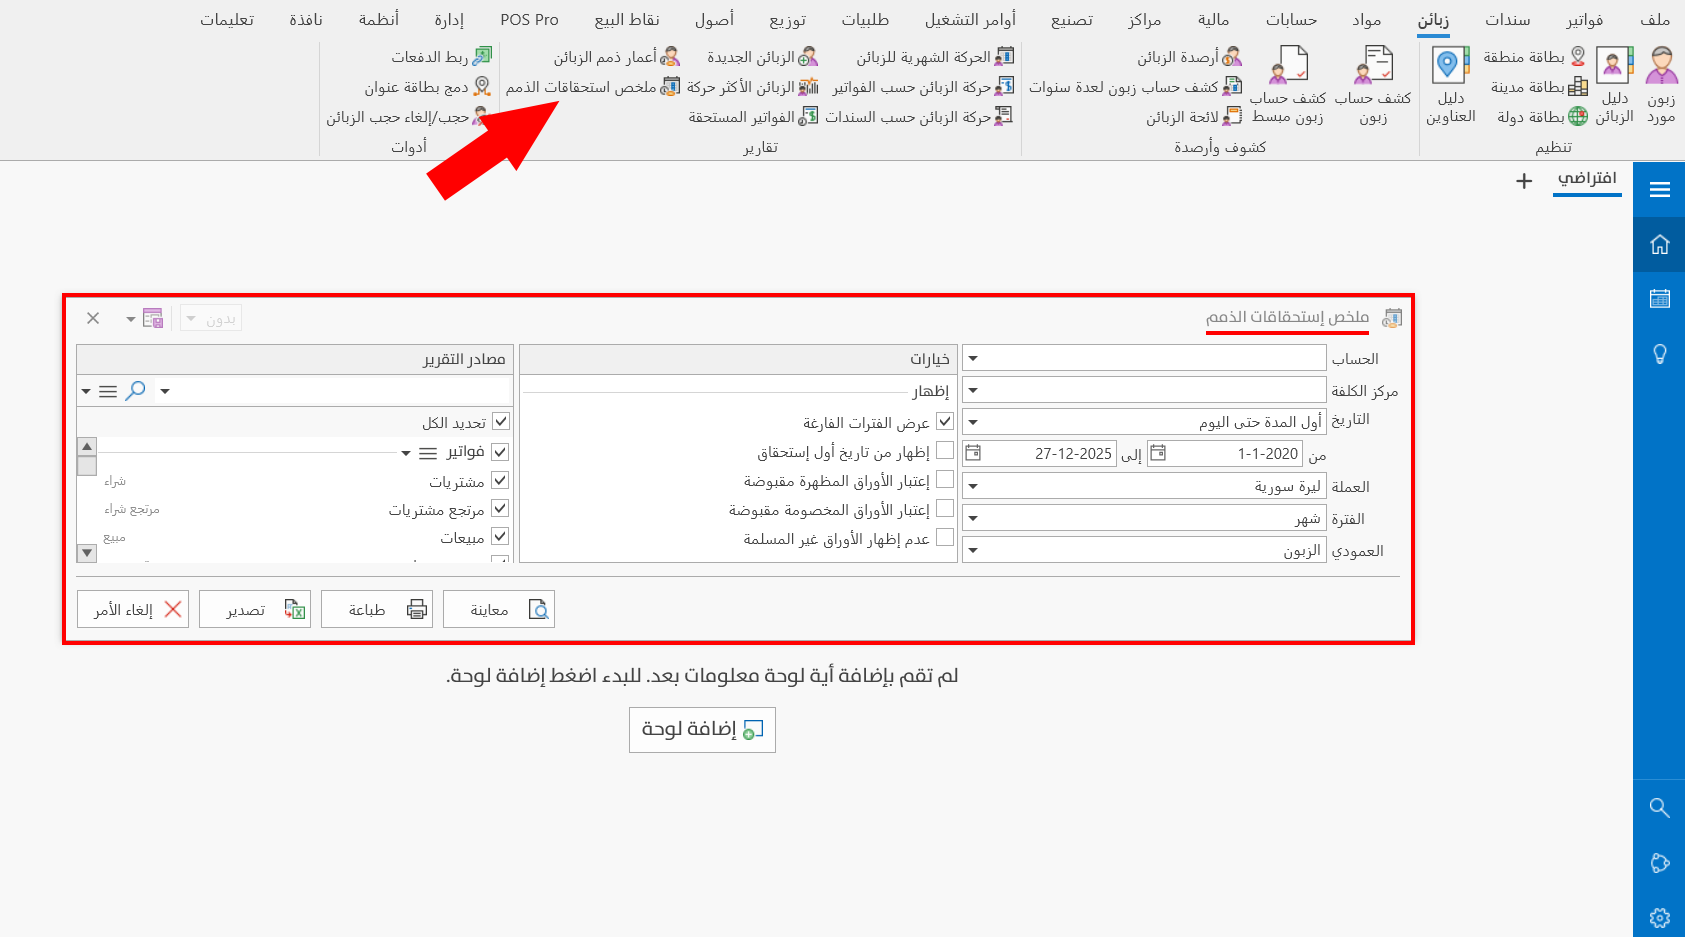Image resolution: width=1685 pixels, height=937 pixels.
Task: Expand the الحساب dropdown
Action: [971, 357]
